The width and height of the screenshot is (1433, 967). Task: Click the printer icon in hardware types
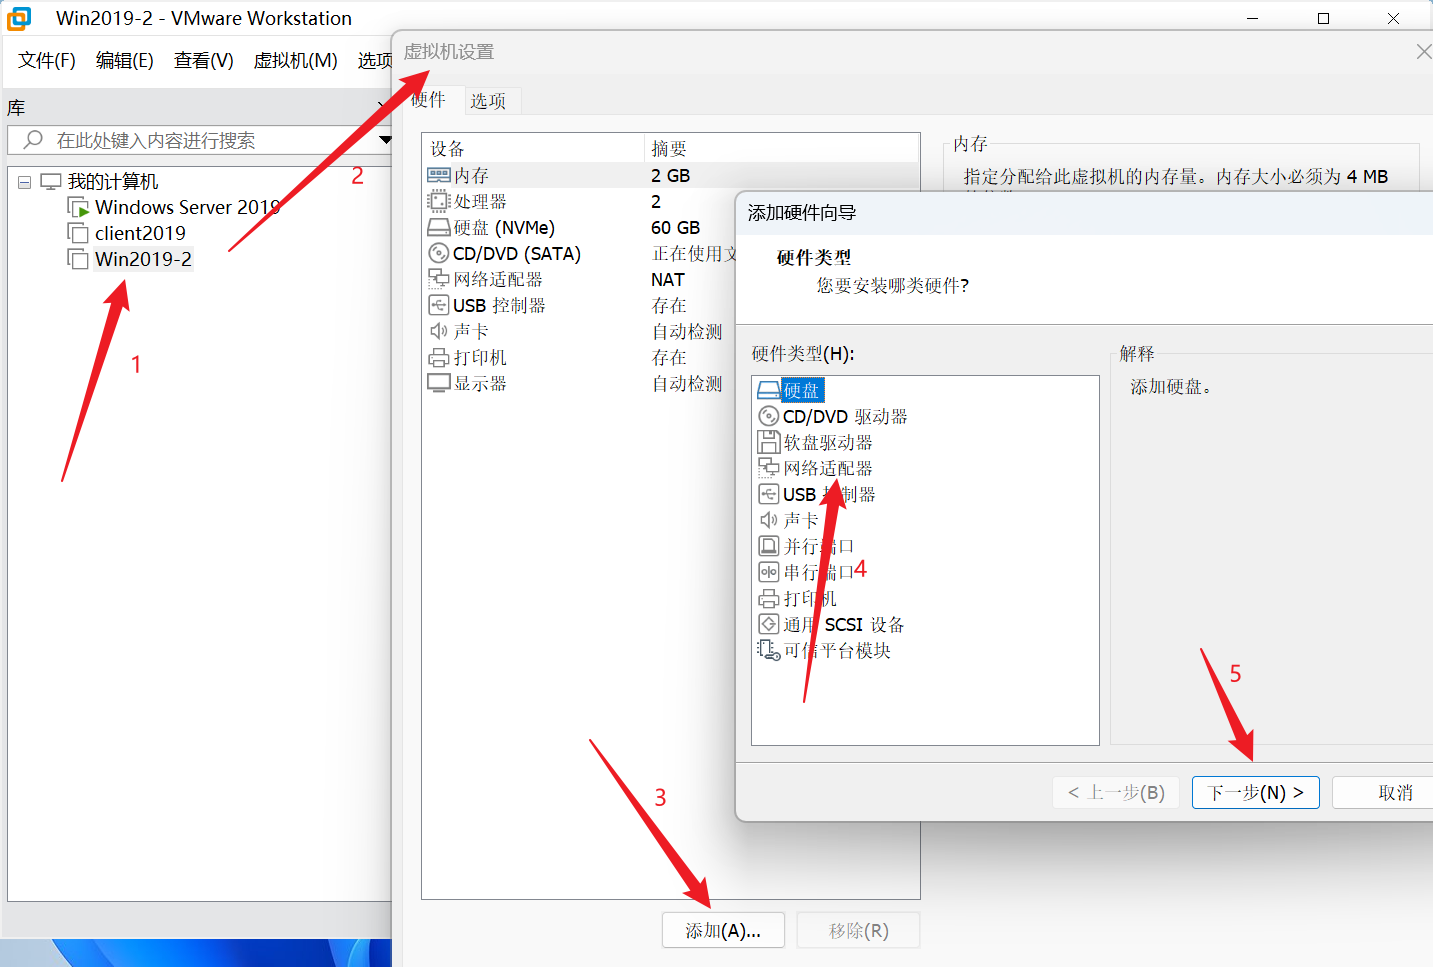pos(768,598)
